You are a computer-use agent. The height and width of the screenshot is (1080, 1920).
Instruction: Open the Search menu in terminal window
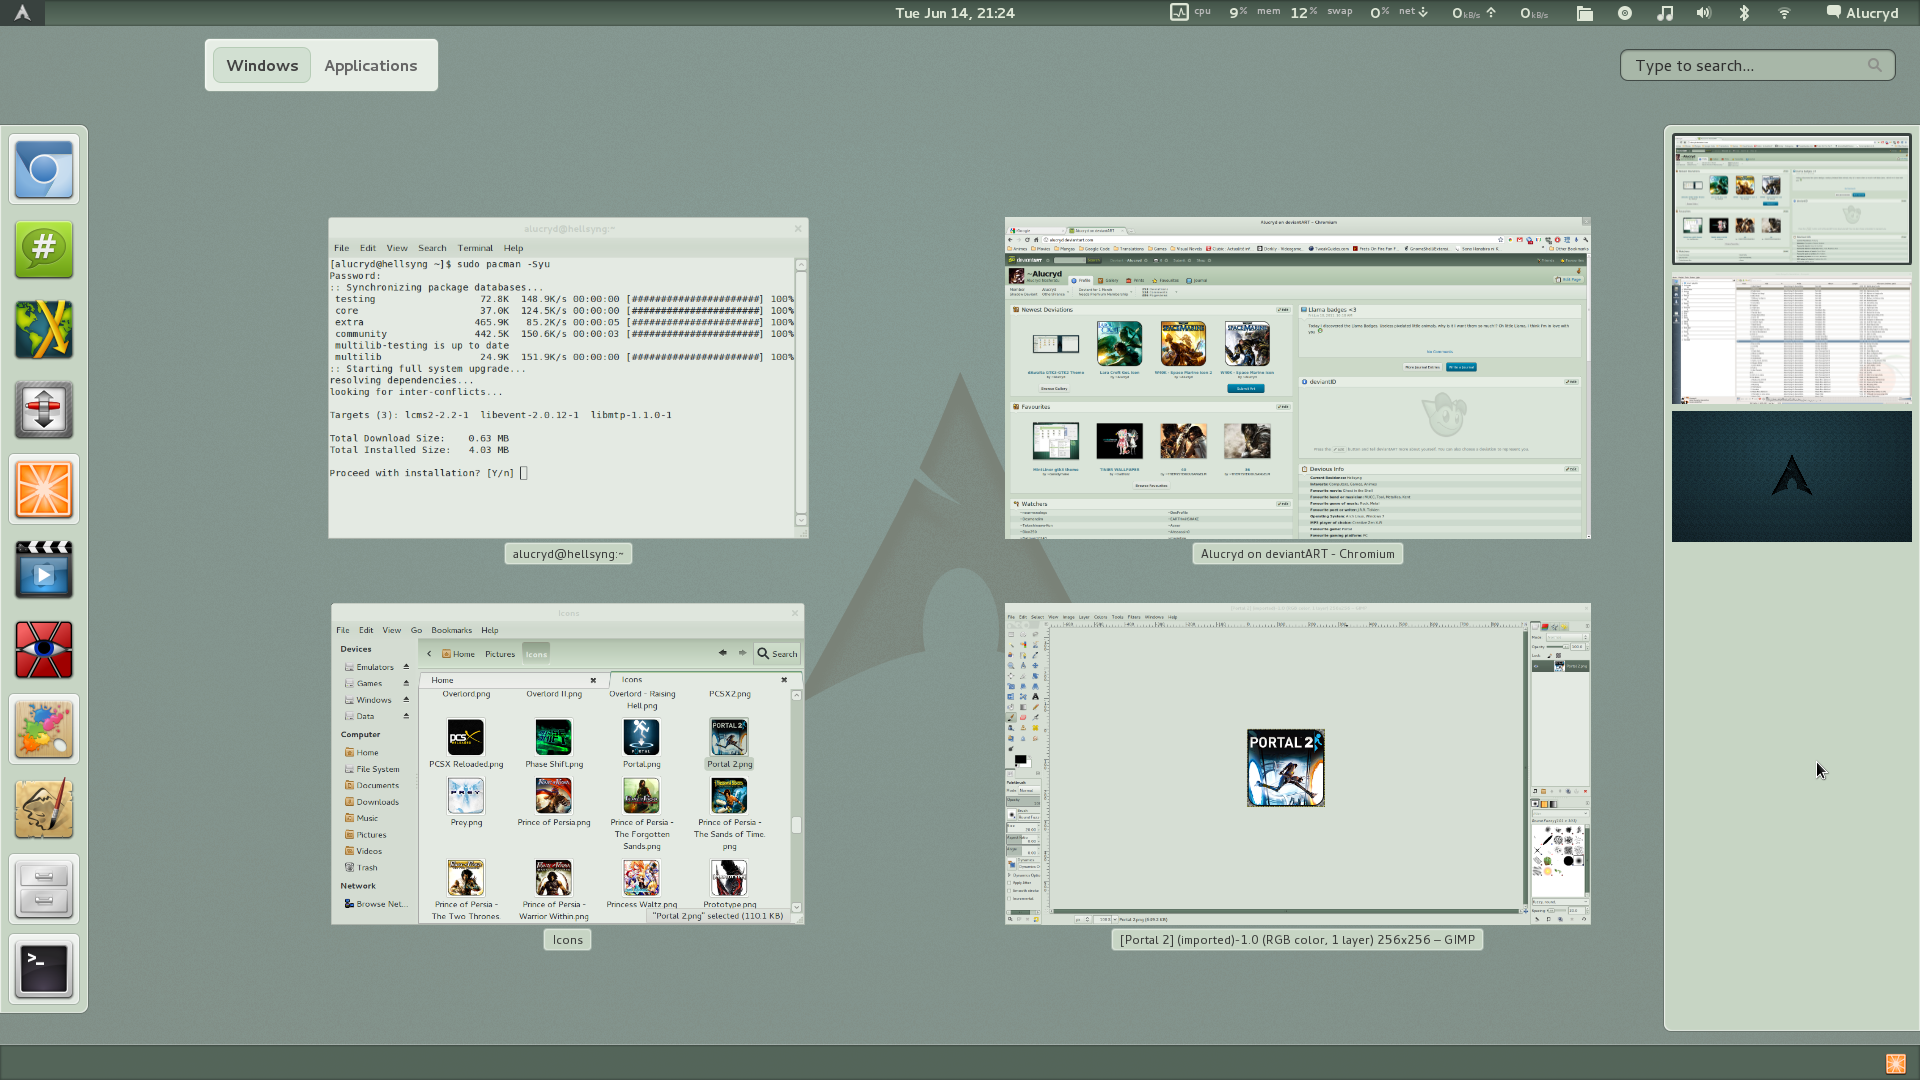[432, 248]
